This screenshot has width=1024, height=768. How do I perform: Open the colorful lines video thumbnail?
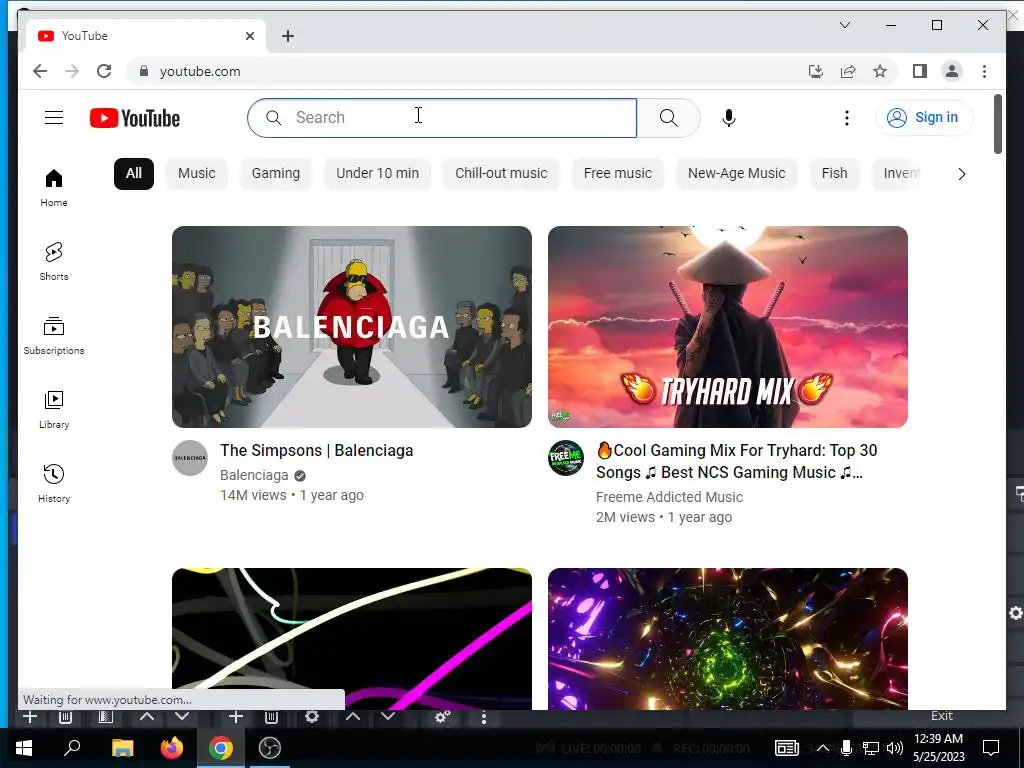coord(352,639)
